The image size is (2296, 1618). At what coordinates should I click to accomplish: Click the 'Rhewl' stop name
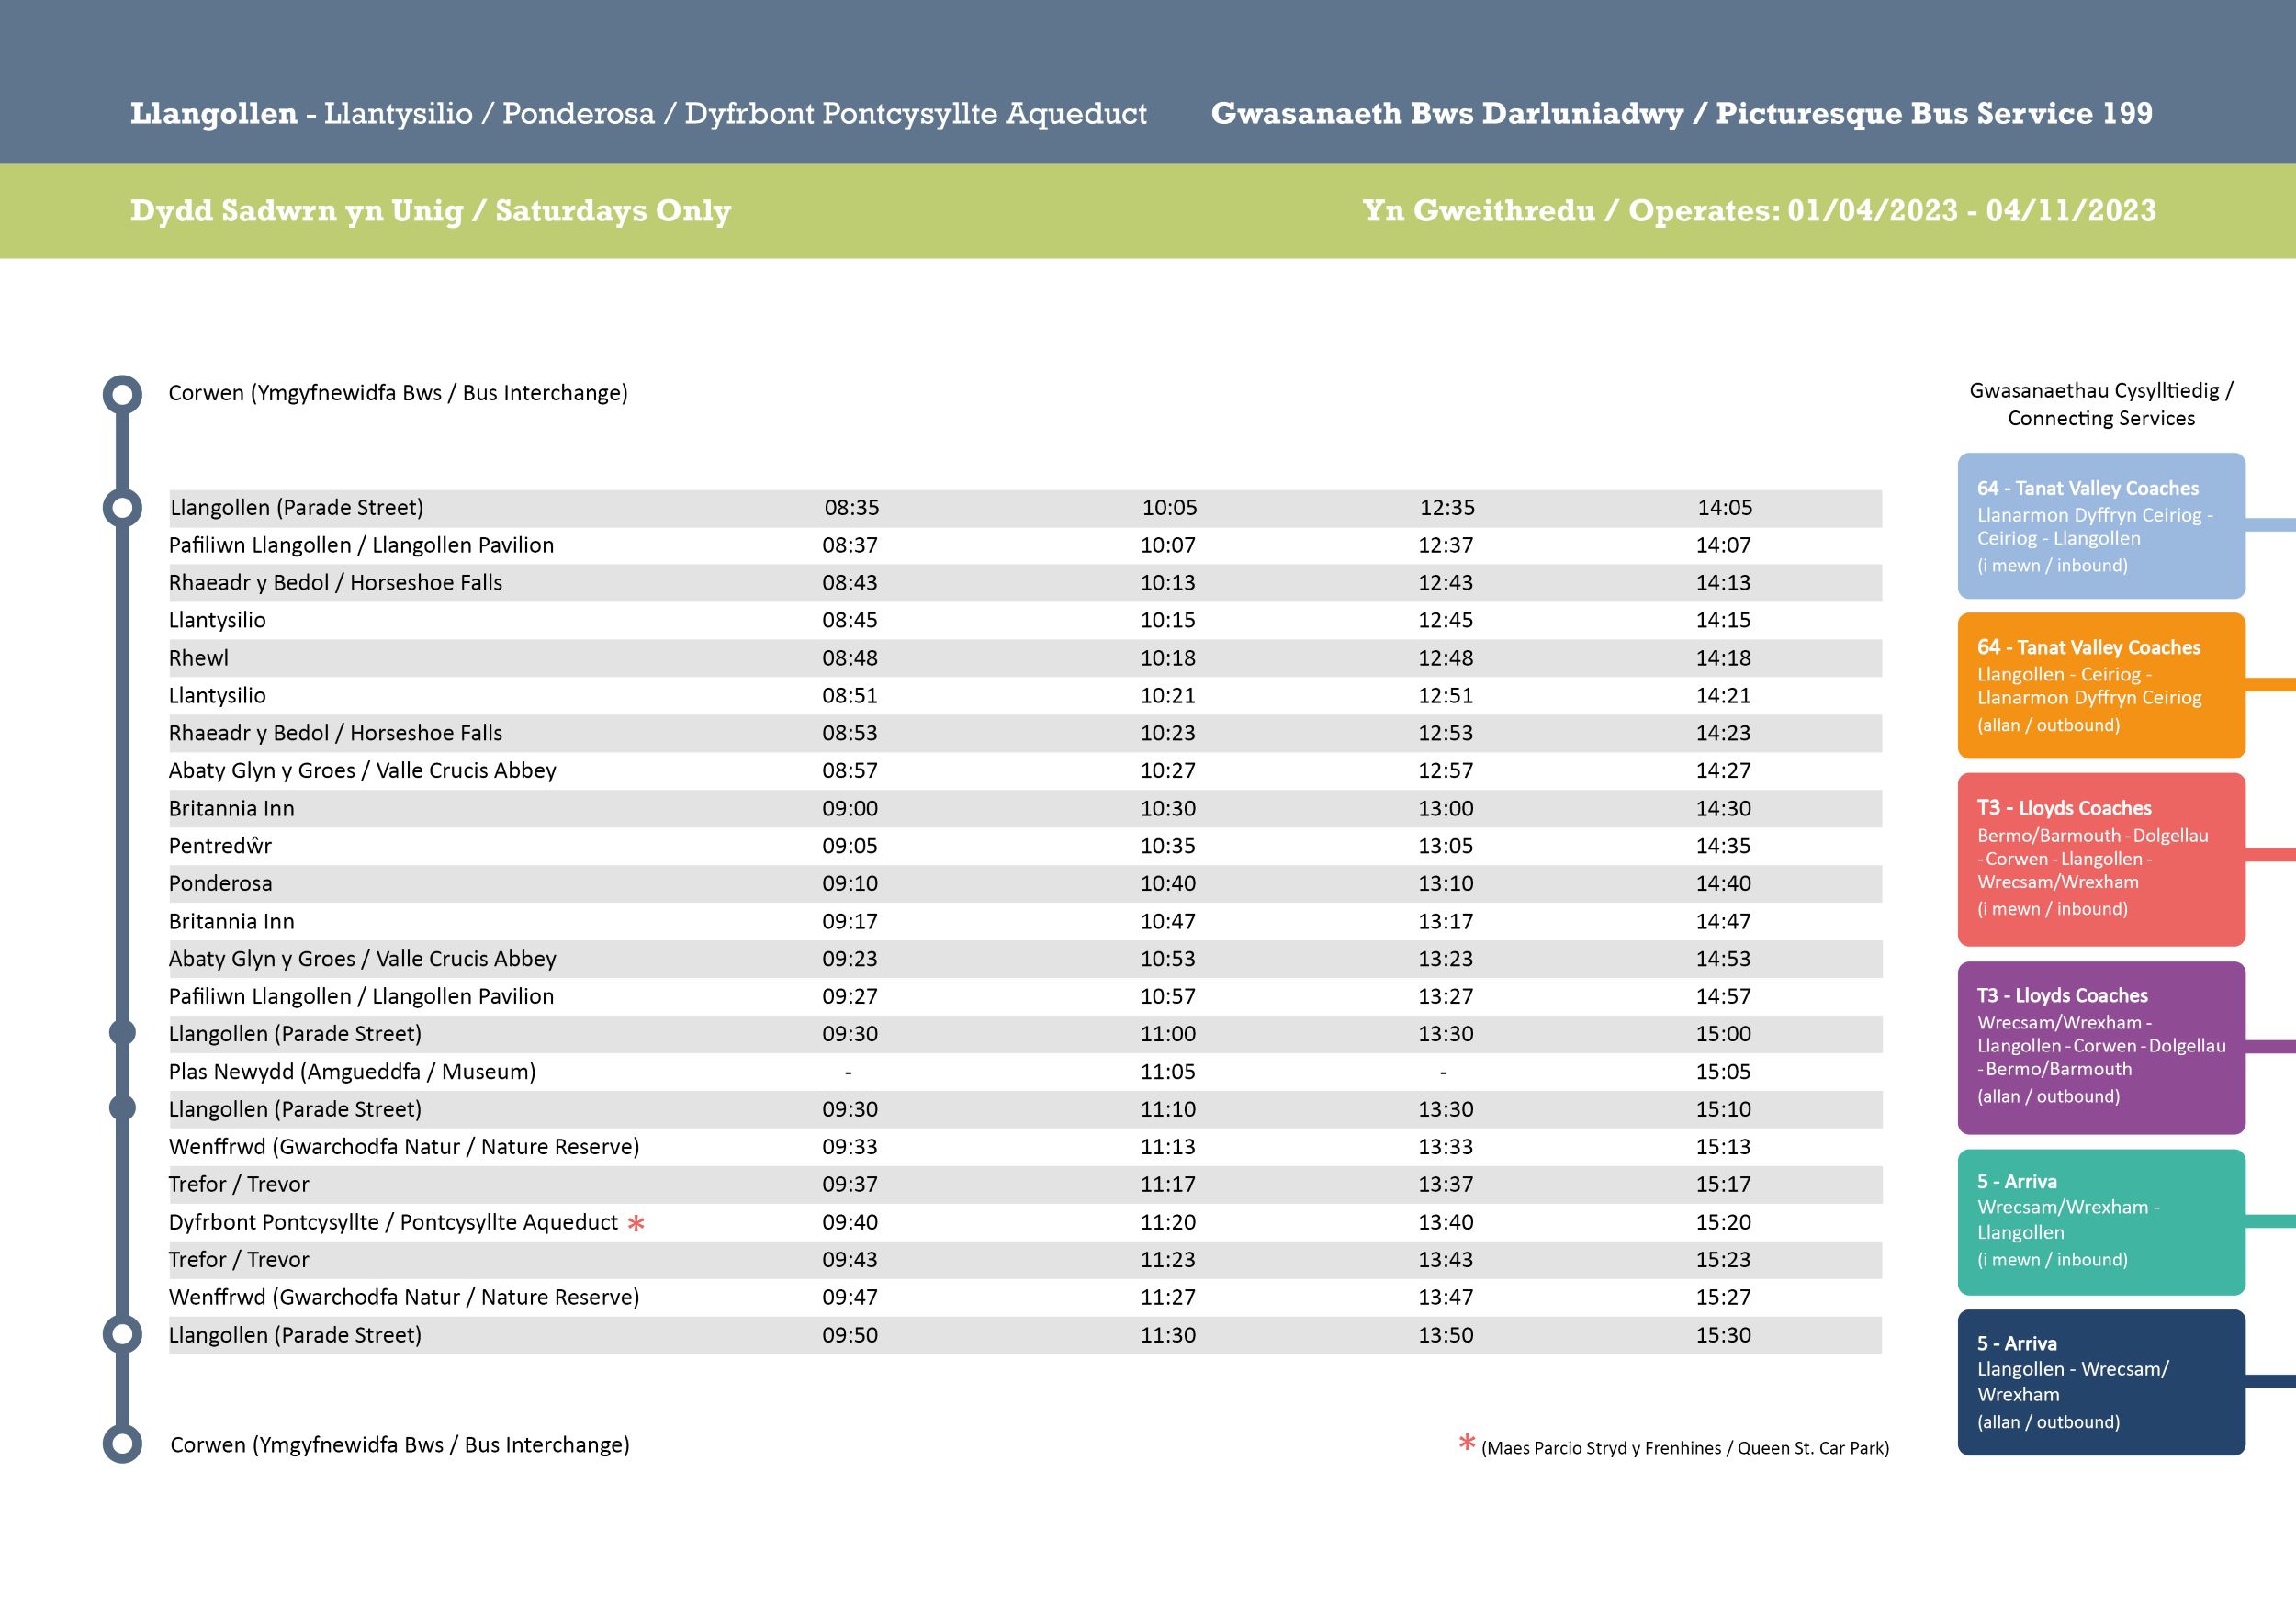tap(198, 658)
